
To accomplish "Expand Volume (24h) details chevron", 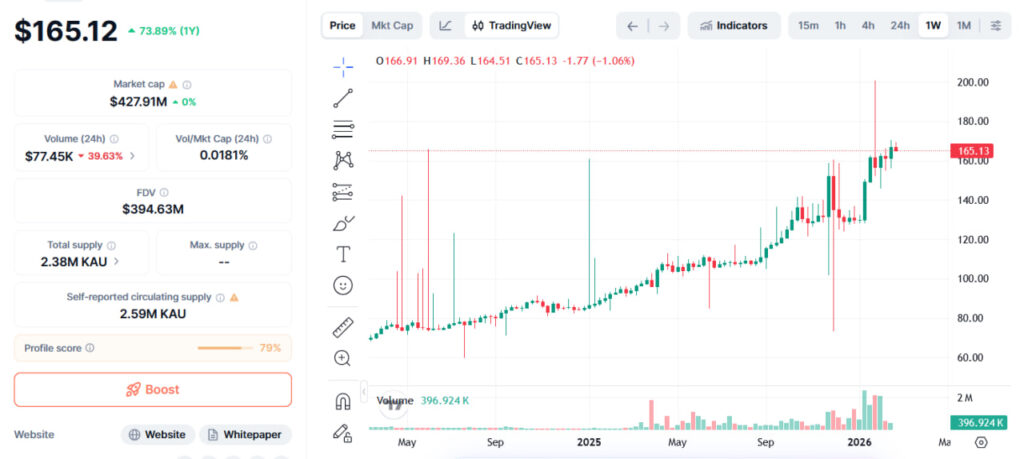I will point(133,156).
